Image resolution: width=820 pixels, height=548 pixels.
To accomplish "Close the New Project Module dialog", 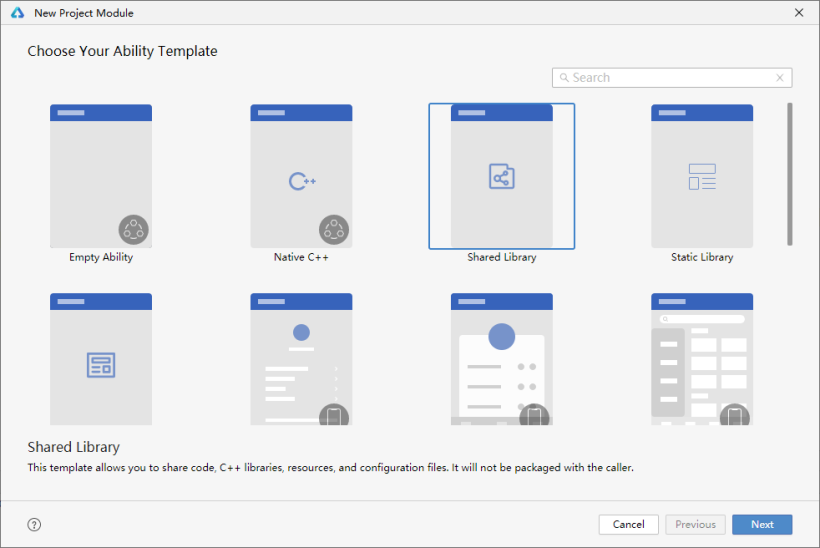I will click(799, 13).
